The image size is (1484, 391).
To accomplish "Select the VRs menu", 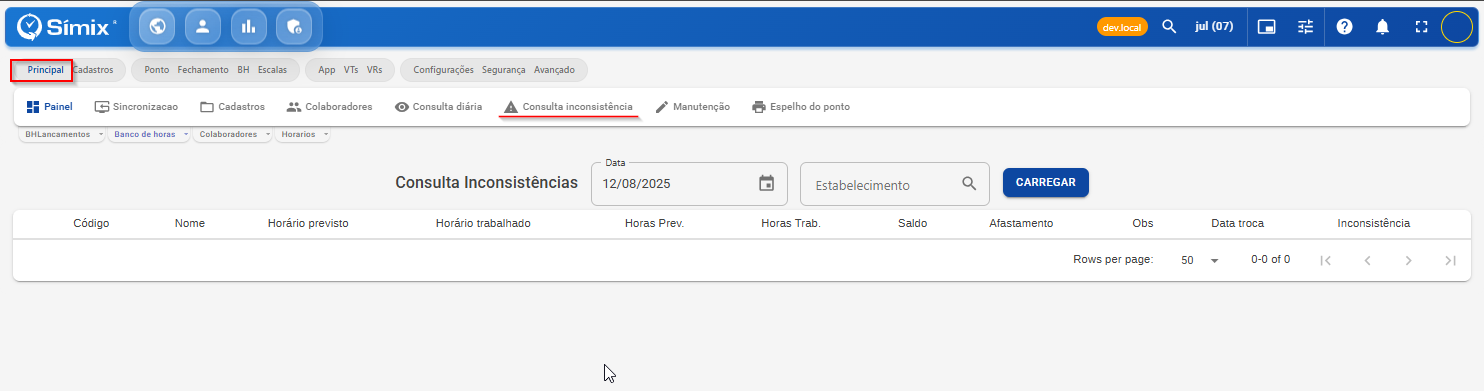I will pyautogui.click(x=374, y=70).
